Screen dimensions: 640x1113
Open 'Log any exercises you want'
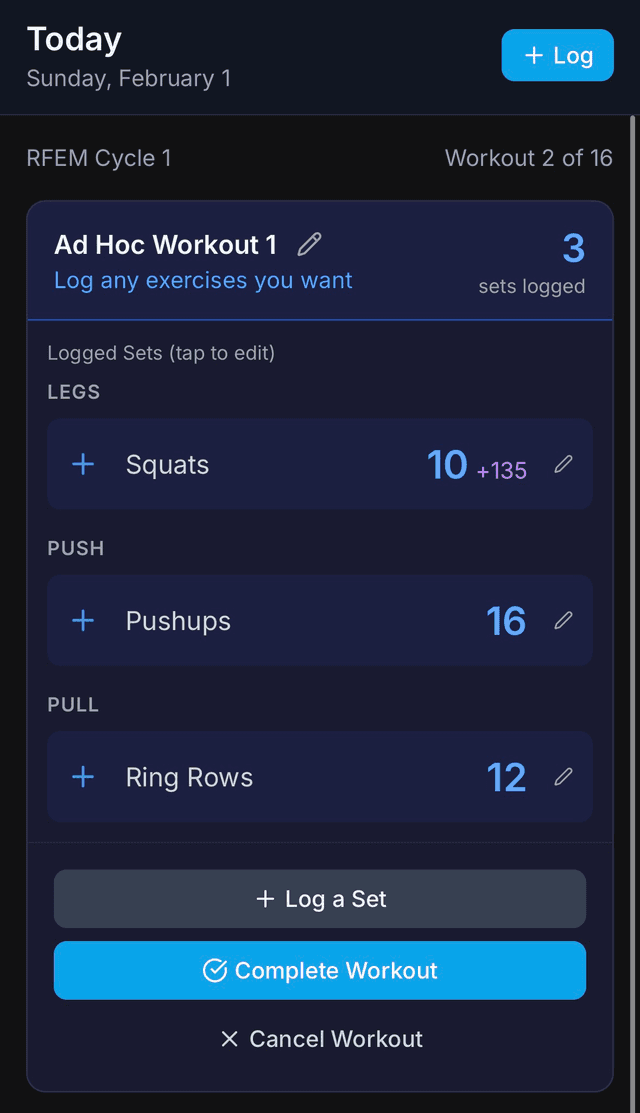click(x=203, y=280)
